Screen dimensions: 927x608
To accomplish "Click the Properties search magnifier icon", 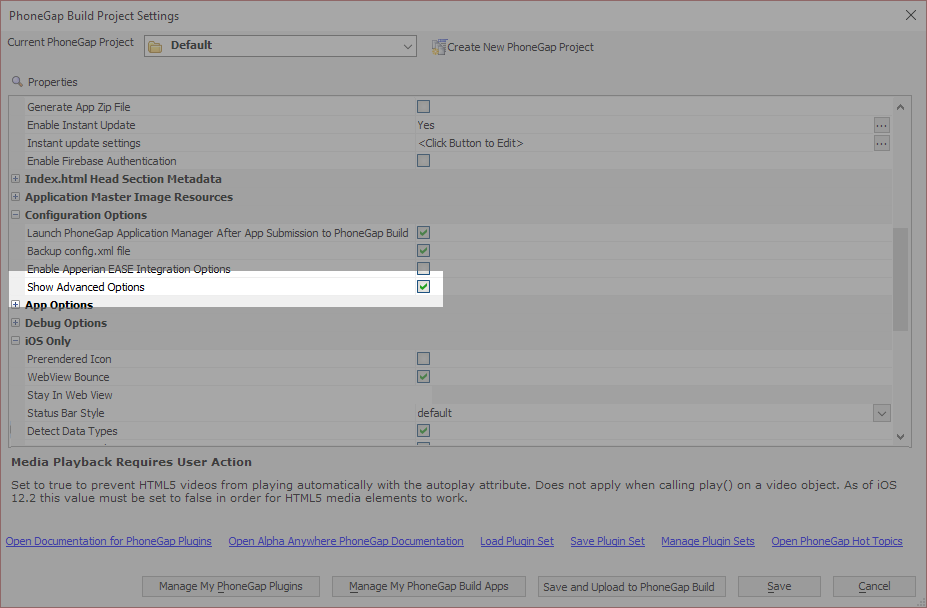I will [17, 82].
